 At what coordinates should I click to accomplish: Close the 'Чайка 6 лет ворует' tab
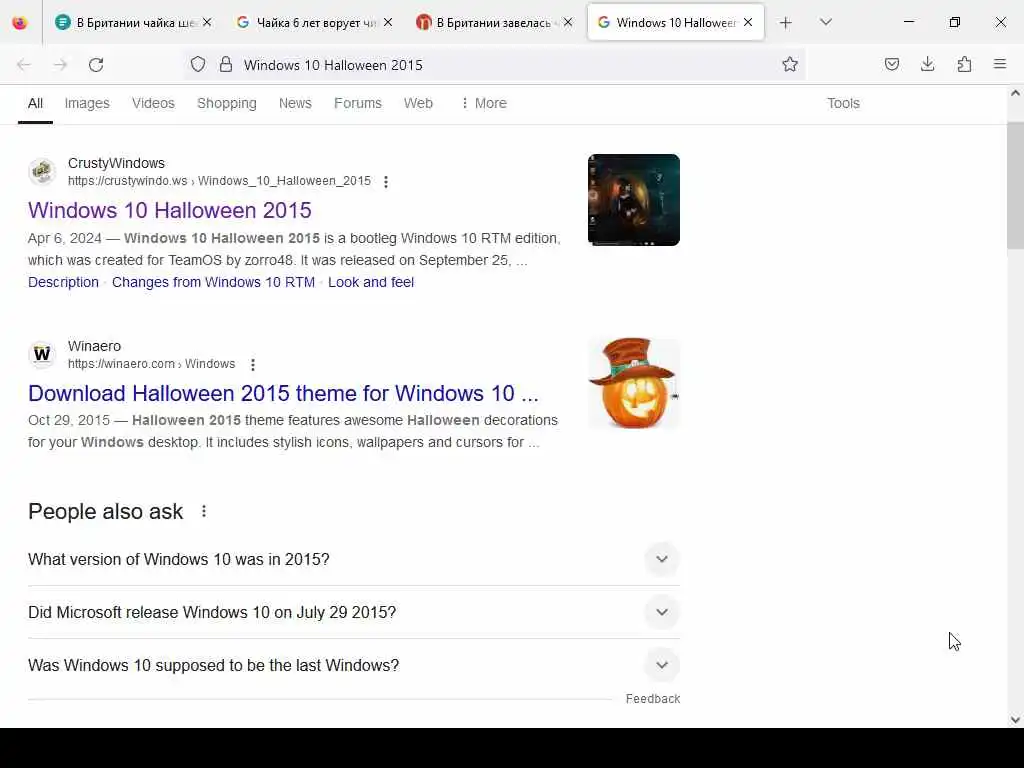coord(388,22)
